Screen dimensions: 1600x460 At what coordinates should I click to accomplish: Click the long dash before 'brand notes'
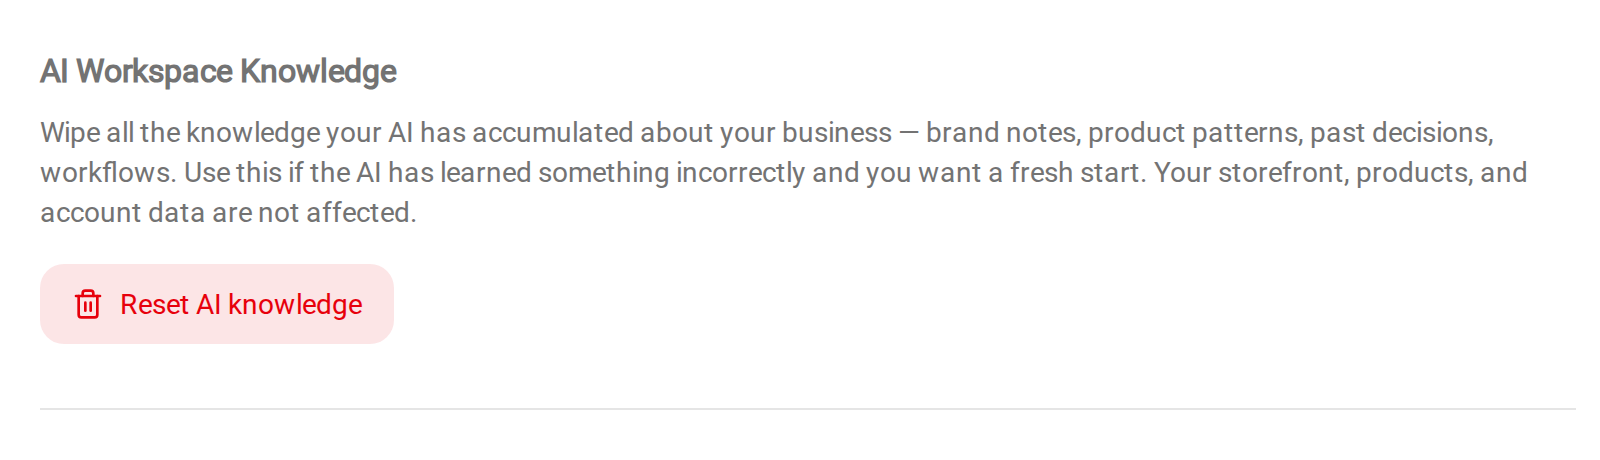click(x=909, y=133)
